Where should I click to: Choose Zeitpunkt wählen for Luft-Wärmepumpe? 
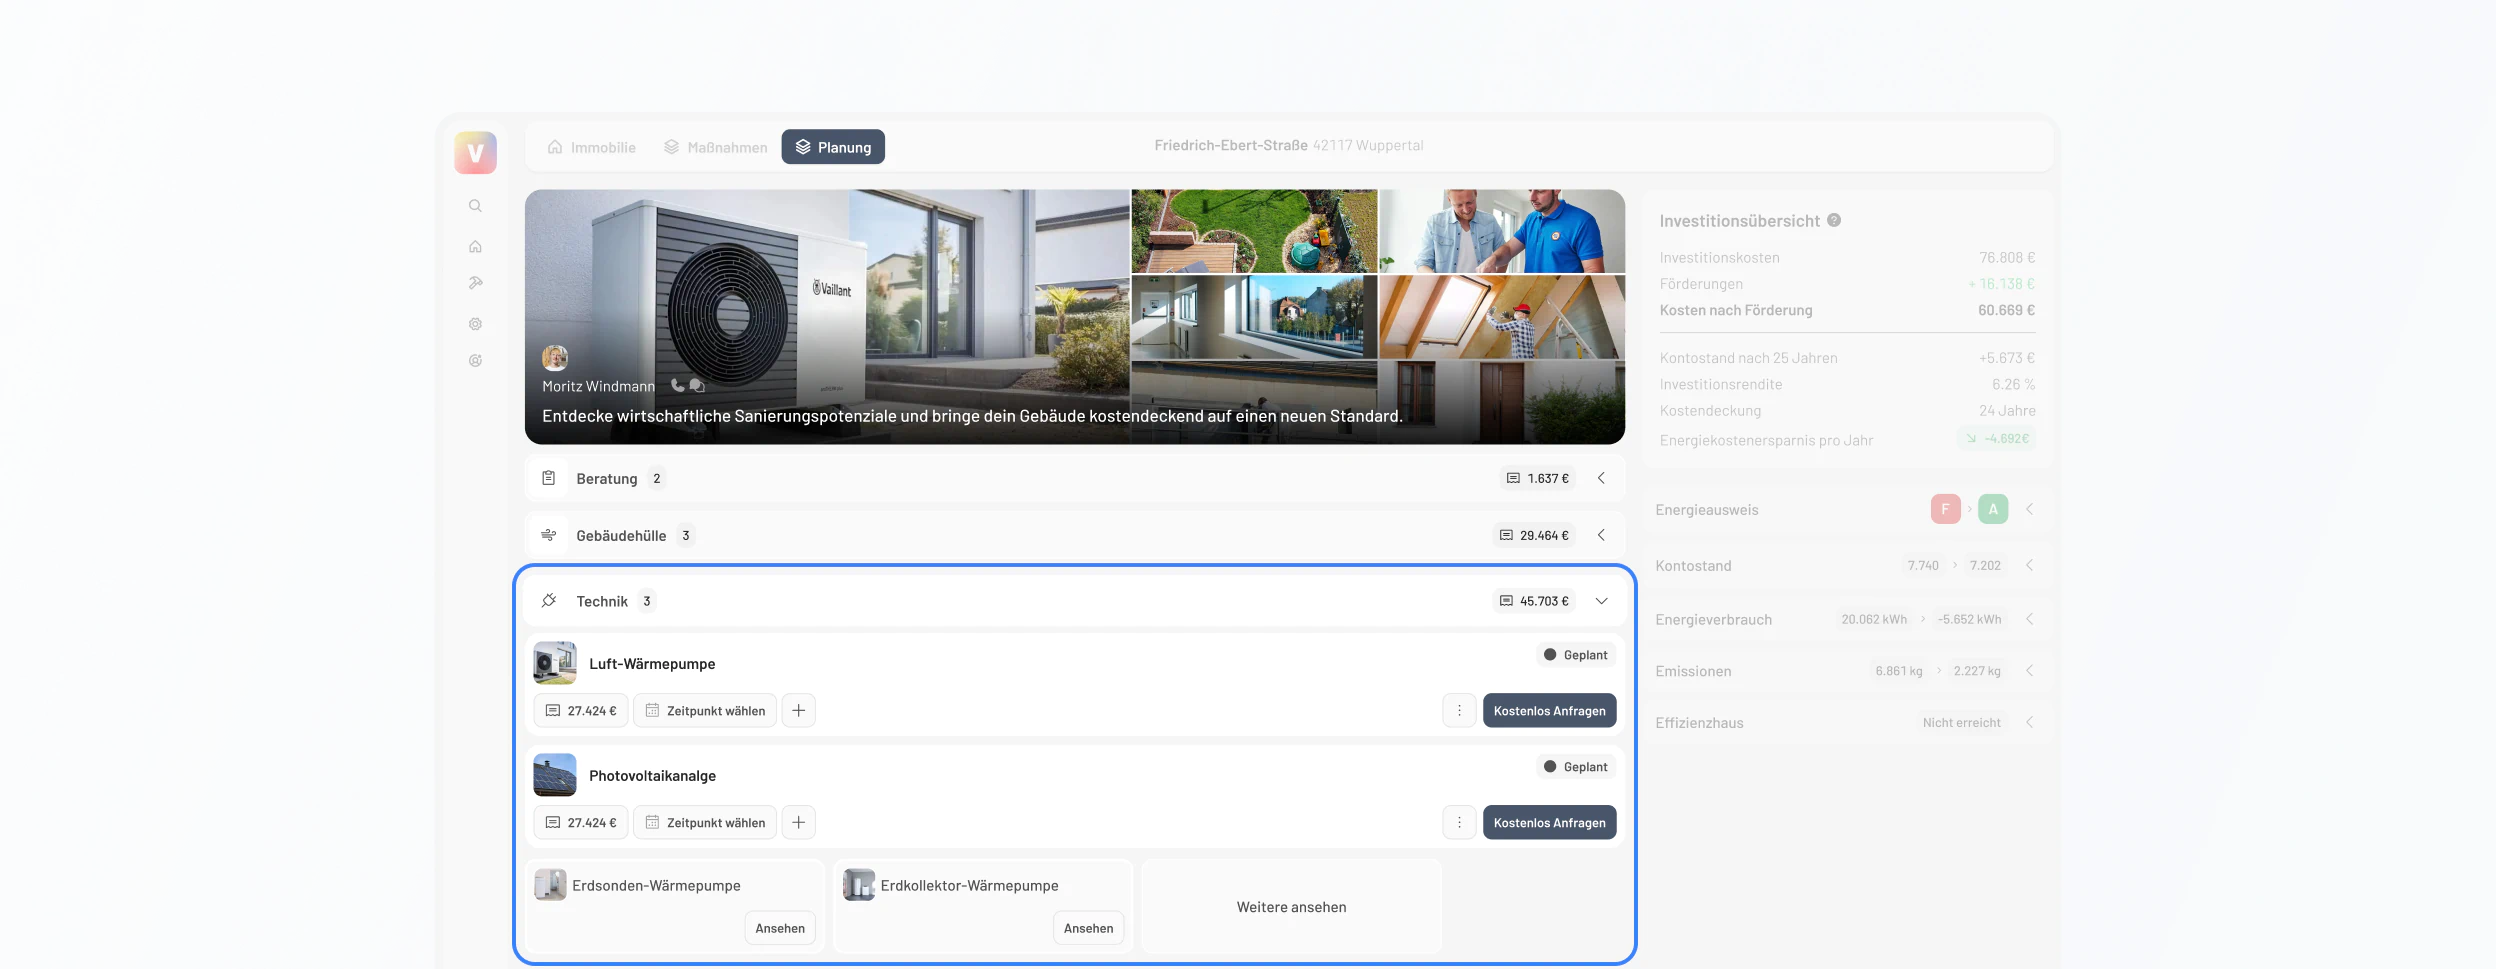[705, 711]
